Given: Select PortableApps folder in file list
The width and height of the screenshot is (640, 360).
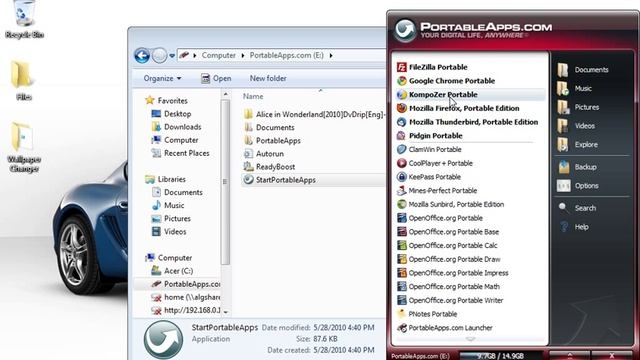Looking at the screenshot, I should [272, 140].
